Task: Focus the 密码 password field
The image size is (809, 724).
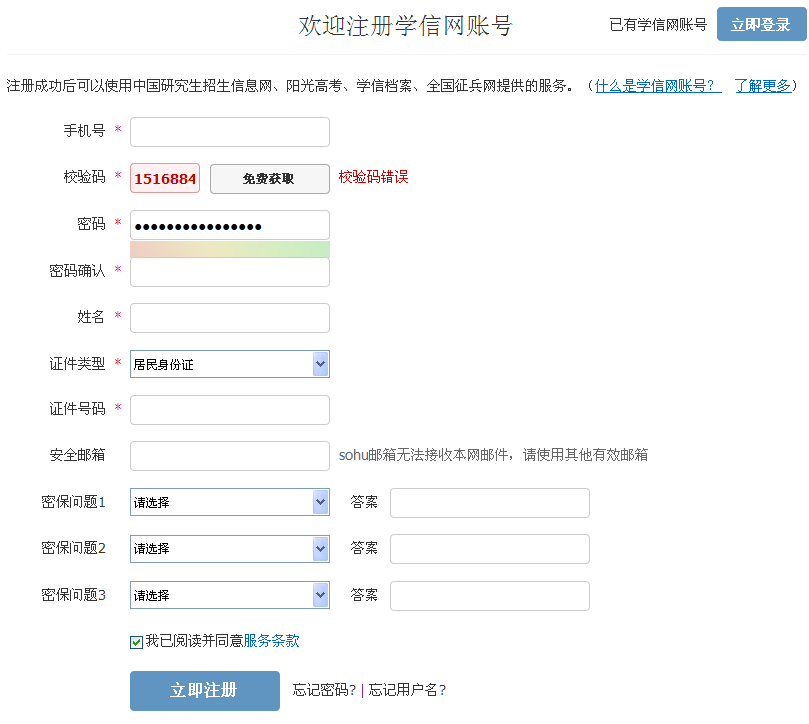Action: coord(230,225)
